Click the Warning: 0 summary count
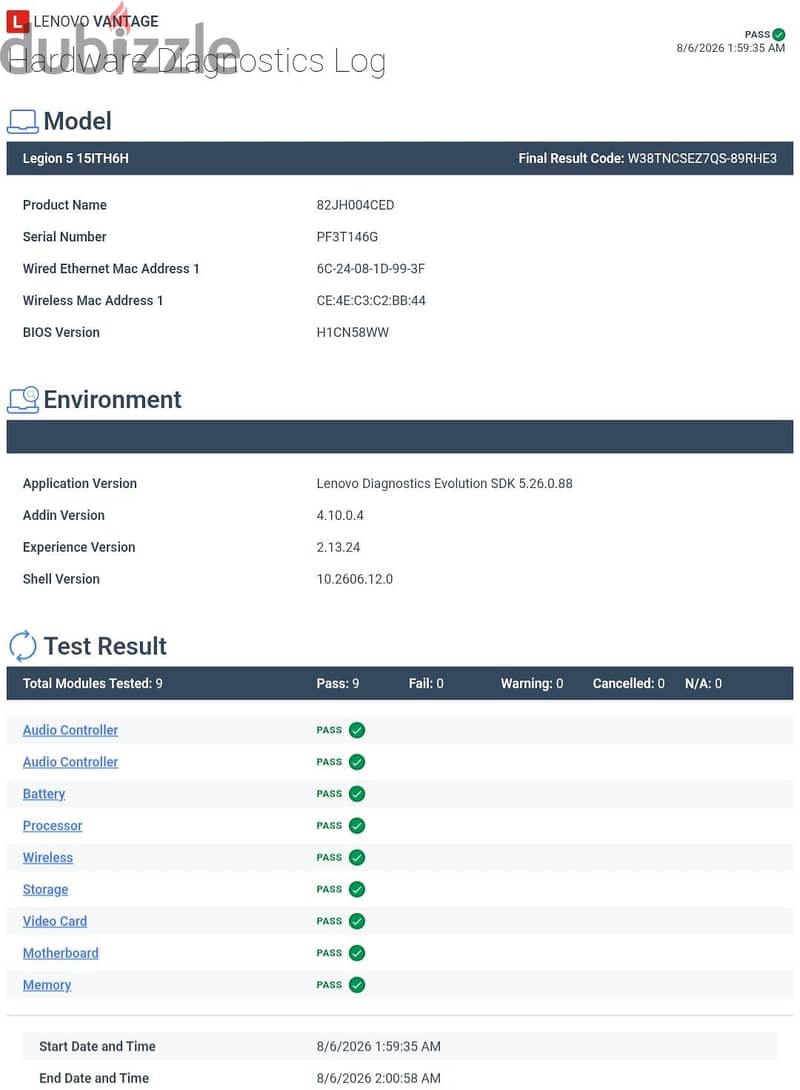The height and width of the screenshot is (1090, 800). click(x=532, y=683)
